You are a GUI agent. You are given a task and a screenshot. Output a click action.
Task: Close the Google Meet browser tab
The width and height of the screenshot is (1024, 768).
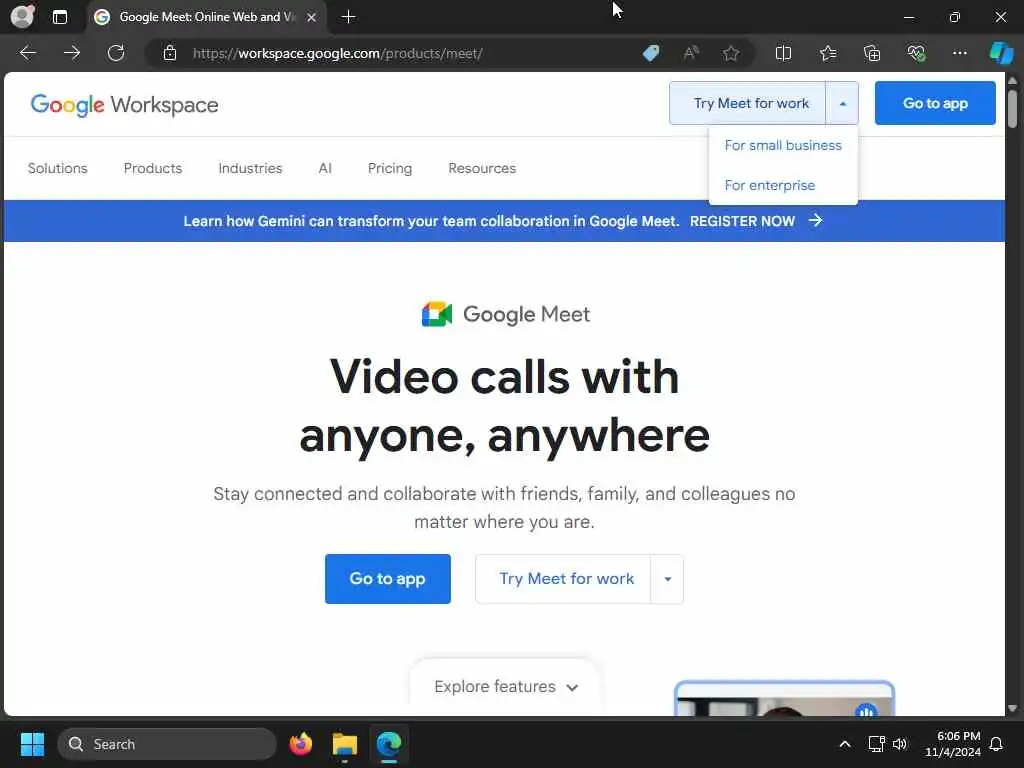click(x=312, y=17)
